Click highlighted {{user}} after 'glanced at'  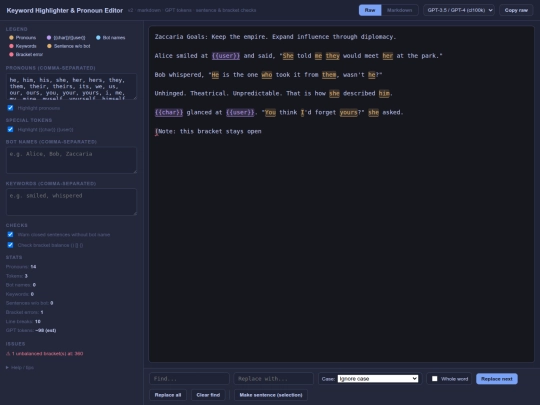tap(240, 112)
